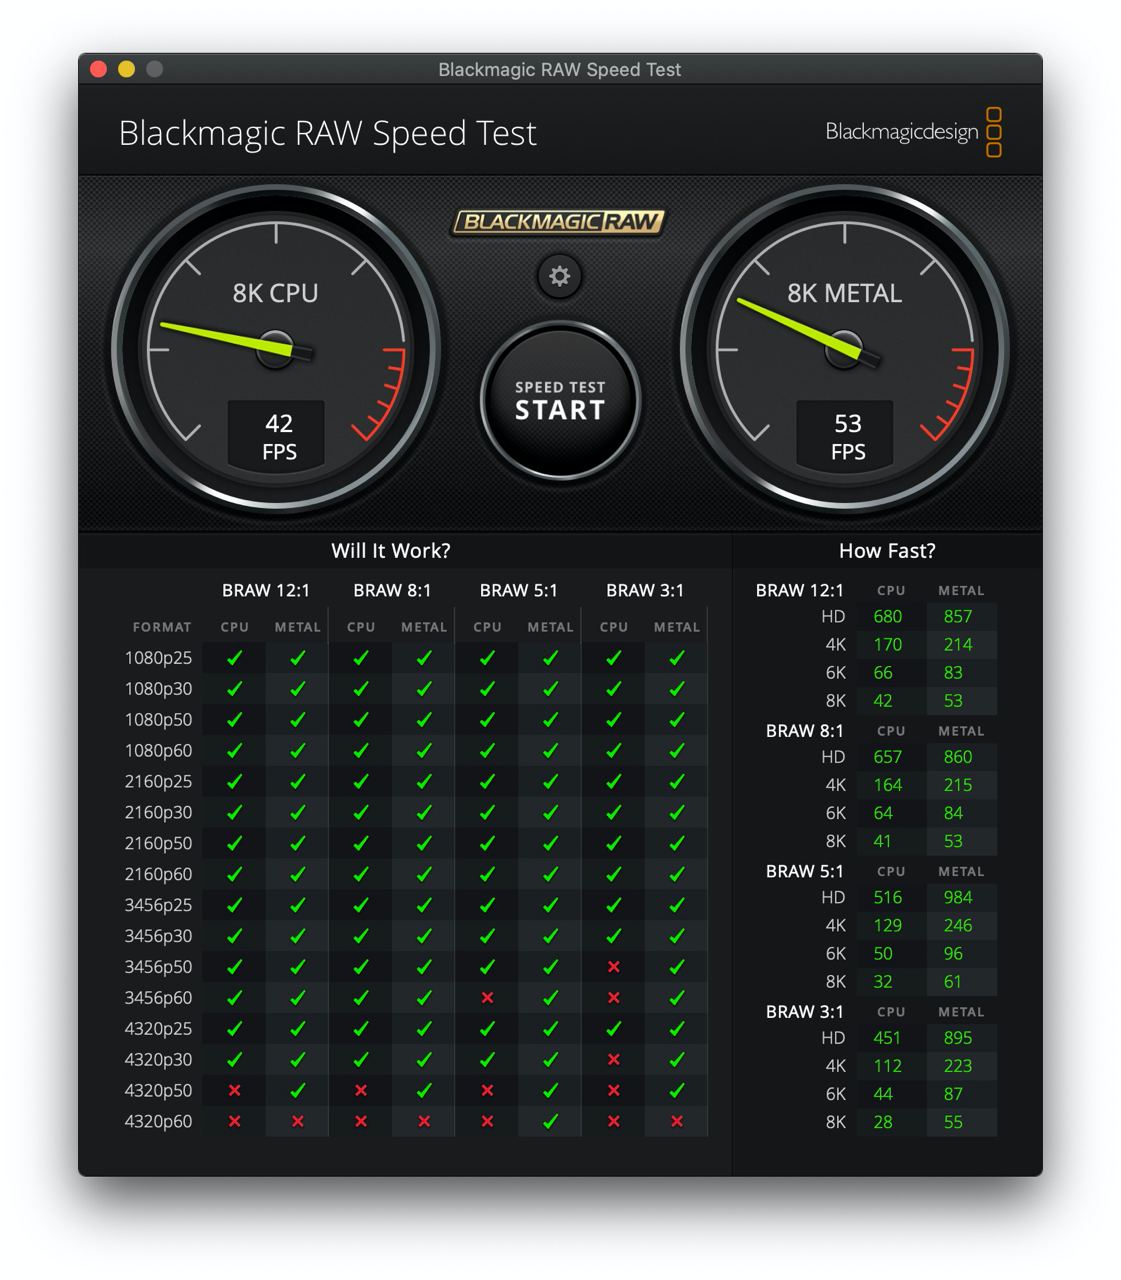The height and width of the screenshot is (1280, 1121).
Task: Click the green check for 2160p30 BRAW 5:1 CPU
Action: [x=487, y=812]
